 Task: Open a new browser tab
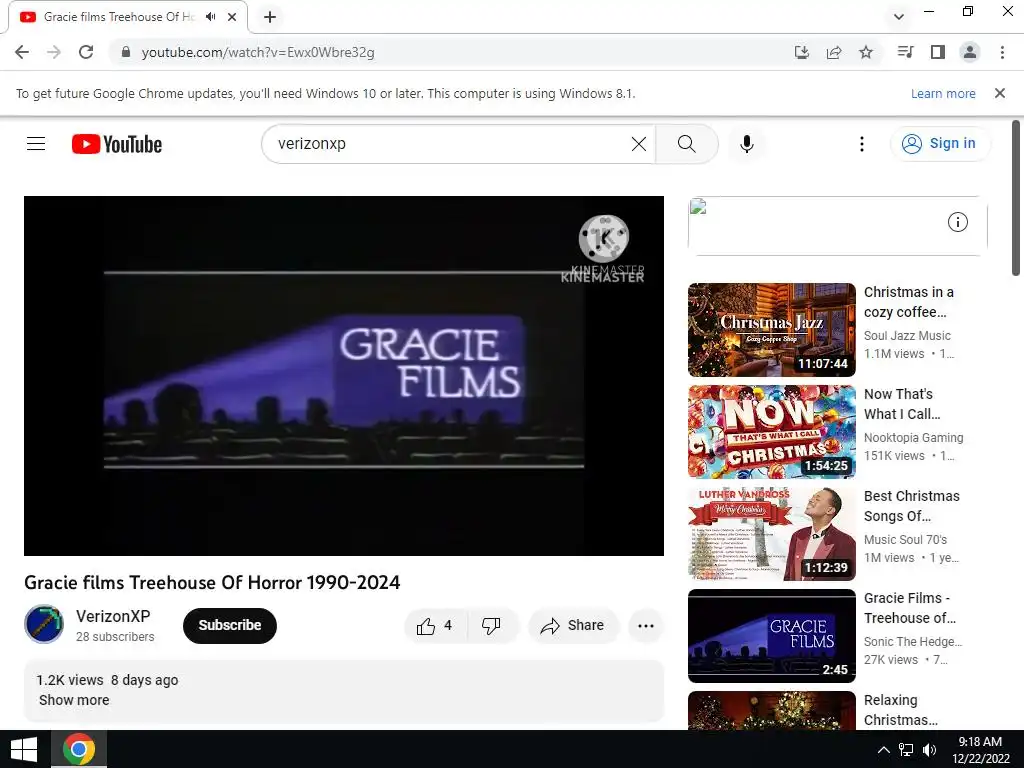tap(270, 17)
